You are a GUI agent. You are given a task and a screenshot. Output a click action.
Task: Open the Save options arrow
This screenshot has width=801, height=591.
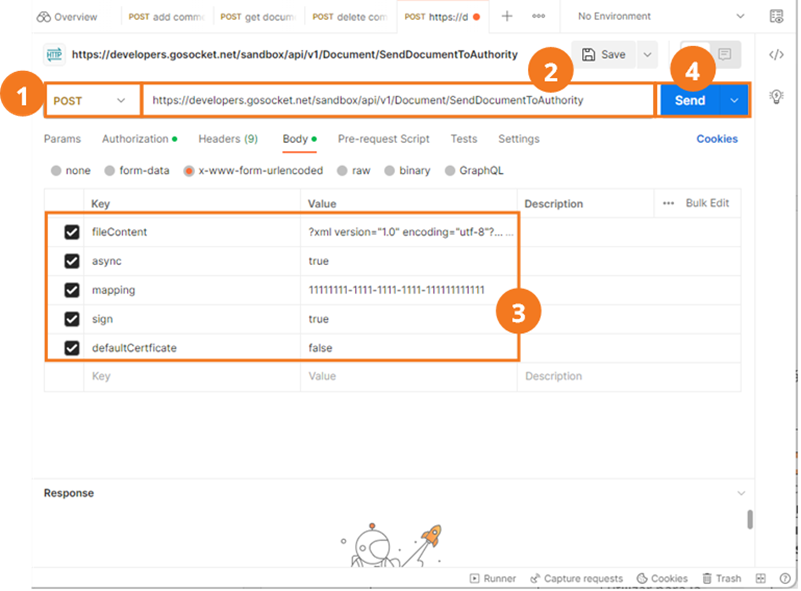pos(647,55)
